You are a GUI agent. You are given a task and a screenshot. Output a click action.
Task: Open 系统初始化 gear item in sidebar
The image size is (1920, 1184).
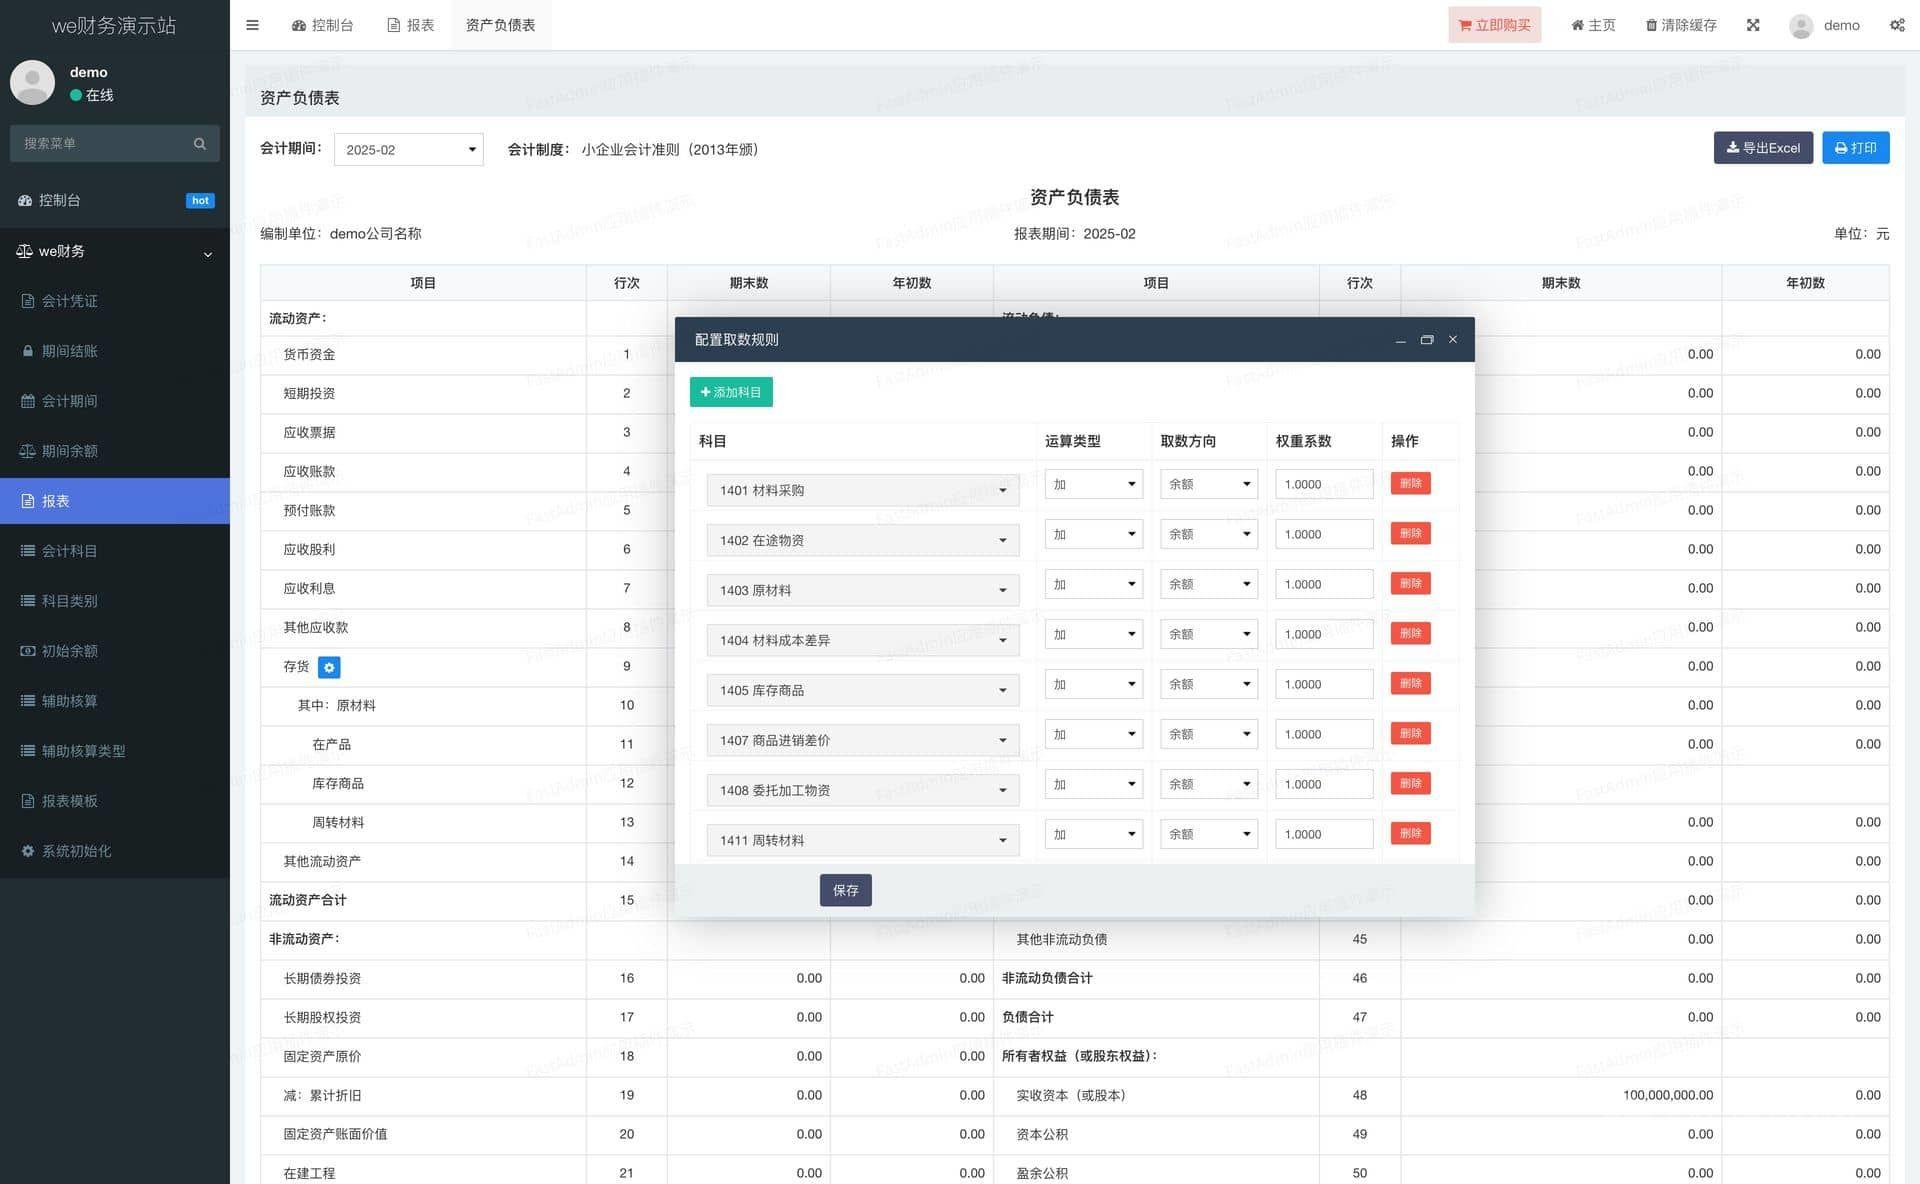[x=76, y=851]
